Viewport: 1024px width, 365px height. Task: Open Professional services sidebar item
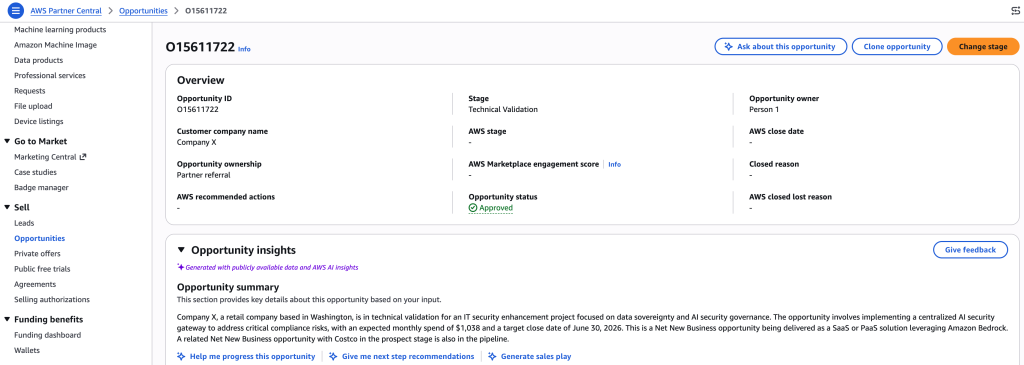(x=50, y=75)
